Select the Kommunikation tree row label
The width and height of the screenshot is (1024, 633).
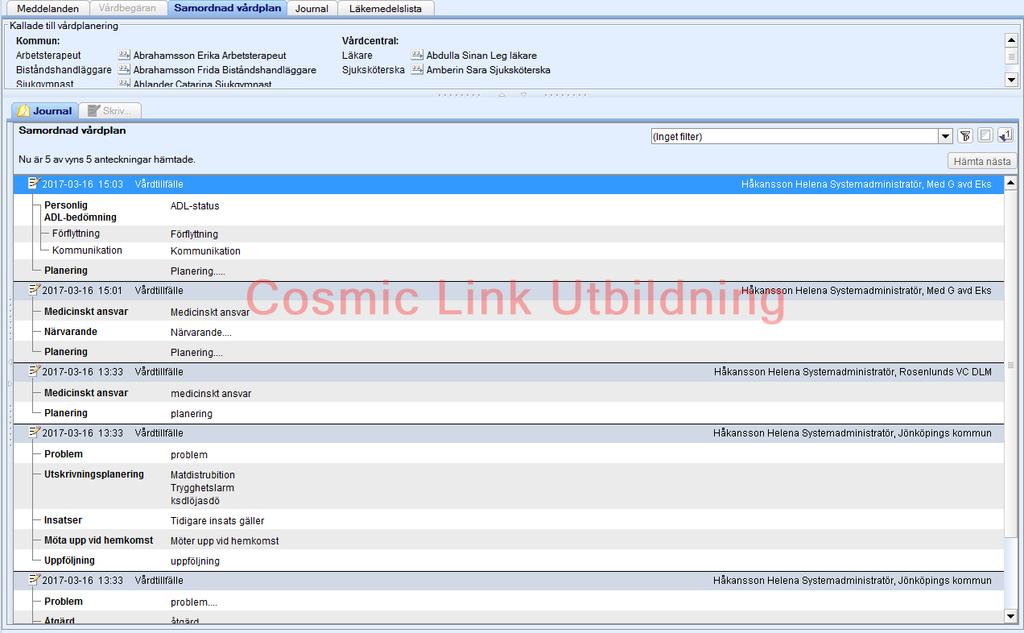(87, 250)
